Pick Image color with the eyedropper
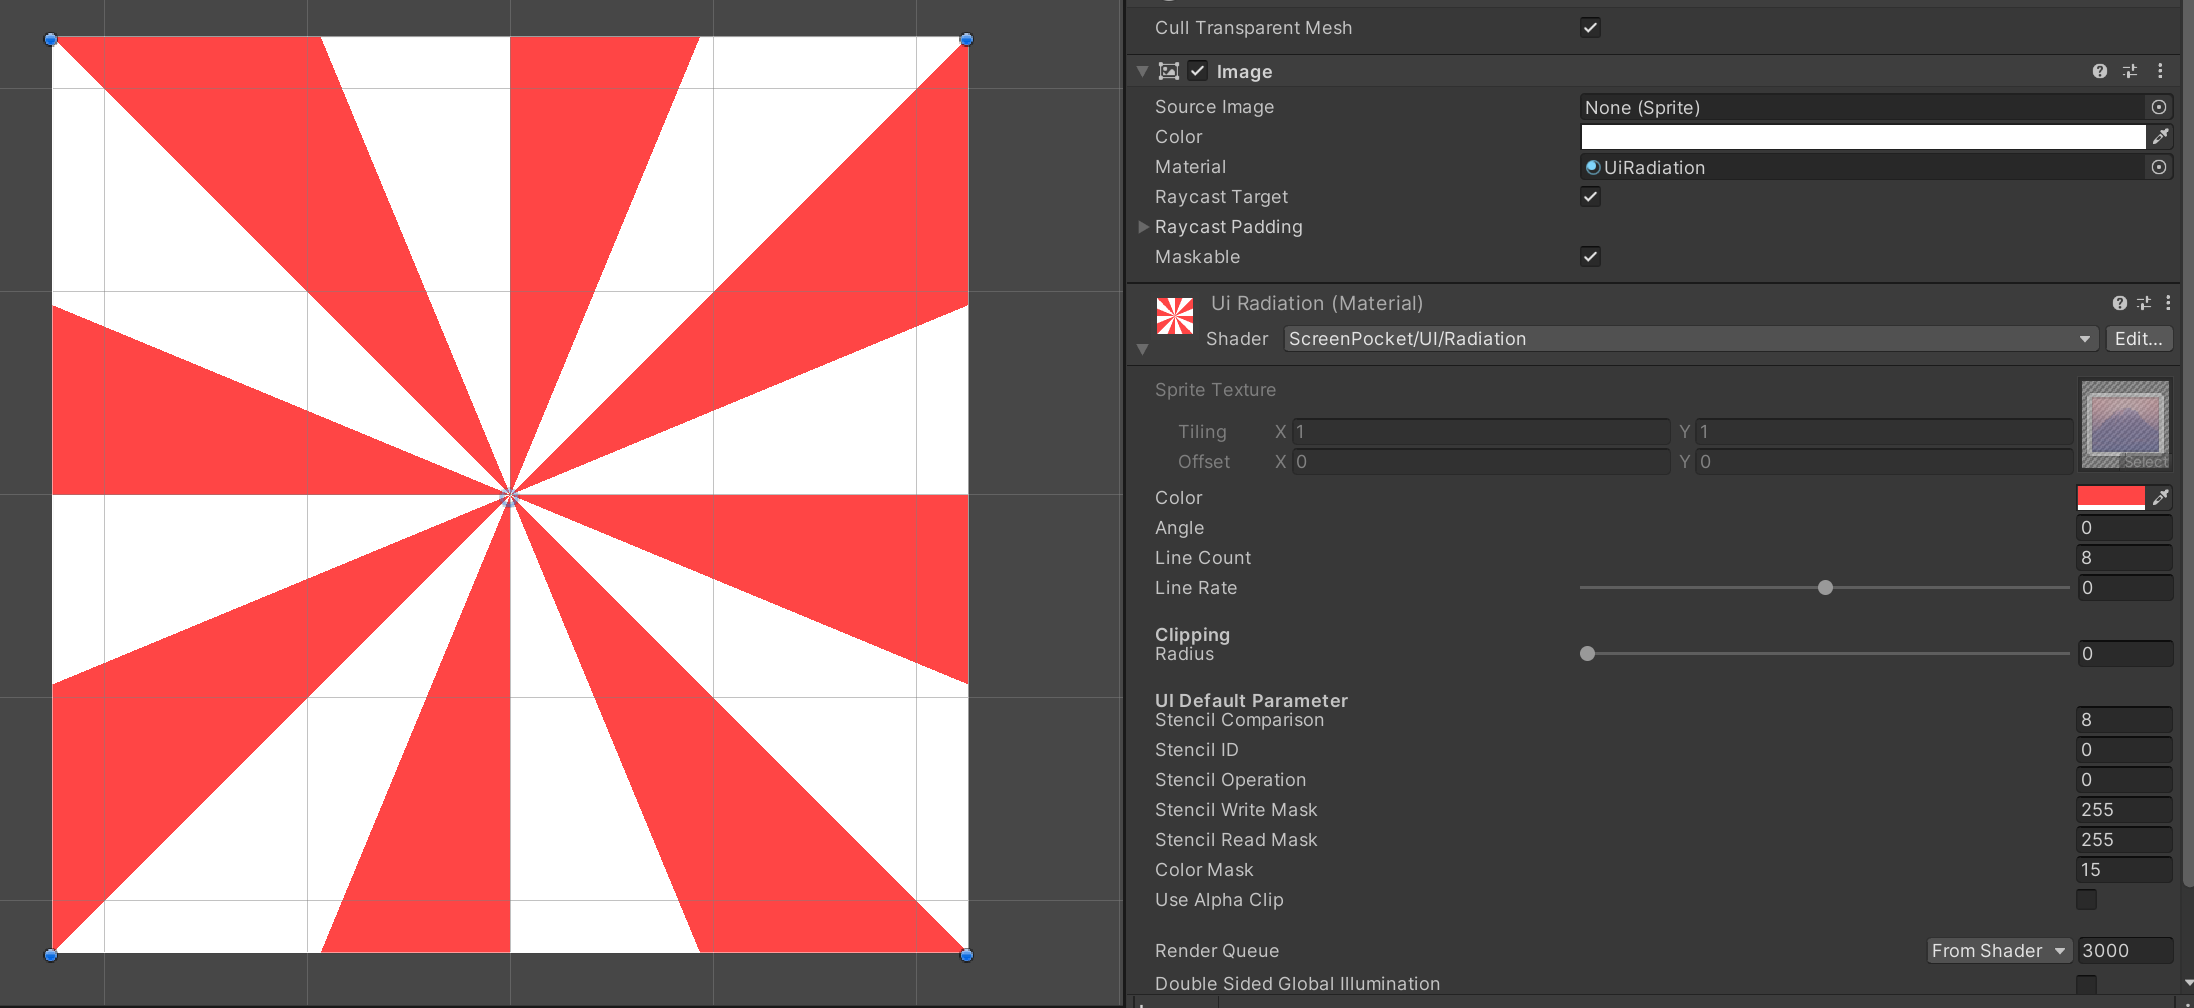The image size is (2194, 1008). click(2161, 136)
